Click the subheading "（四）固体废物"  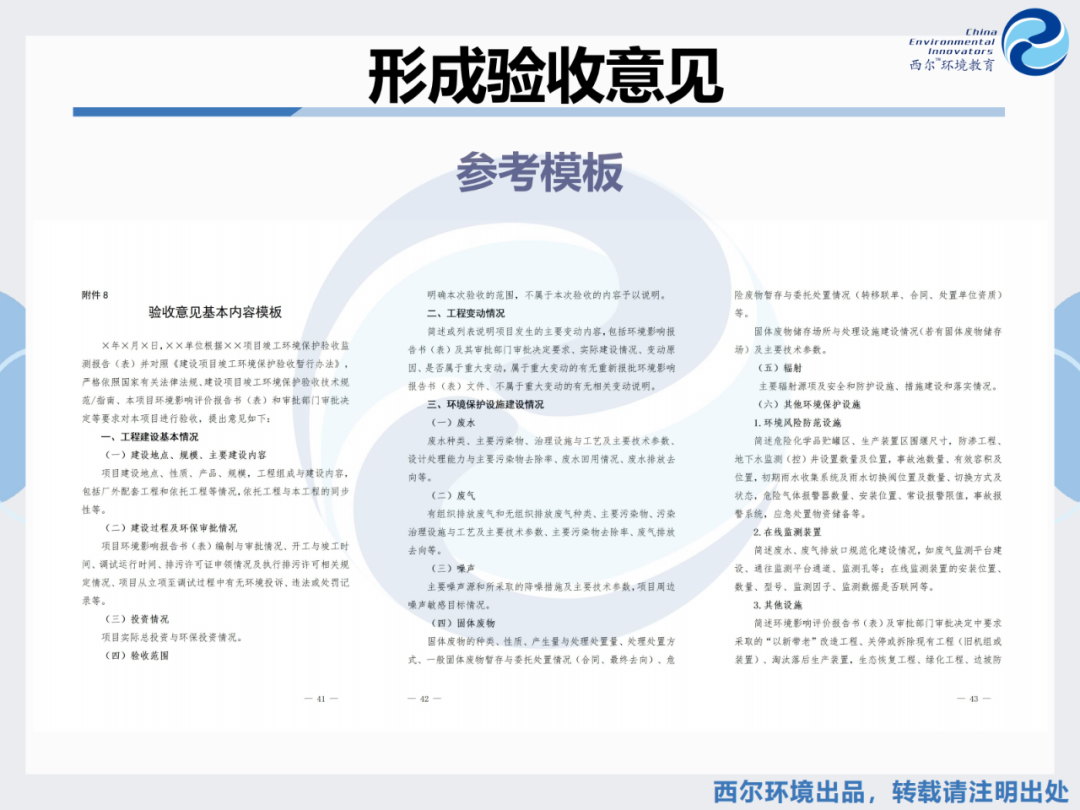tap(462, 623)
